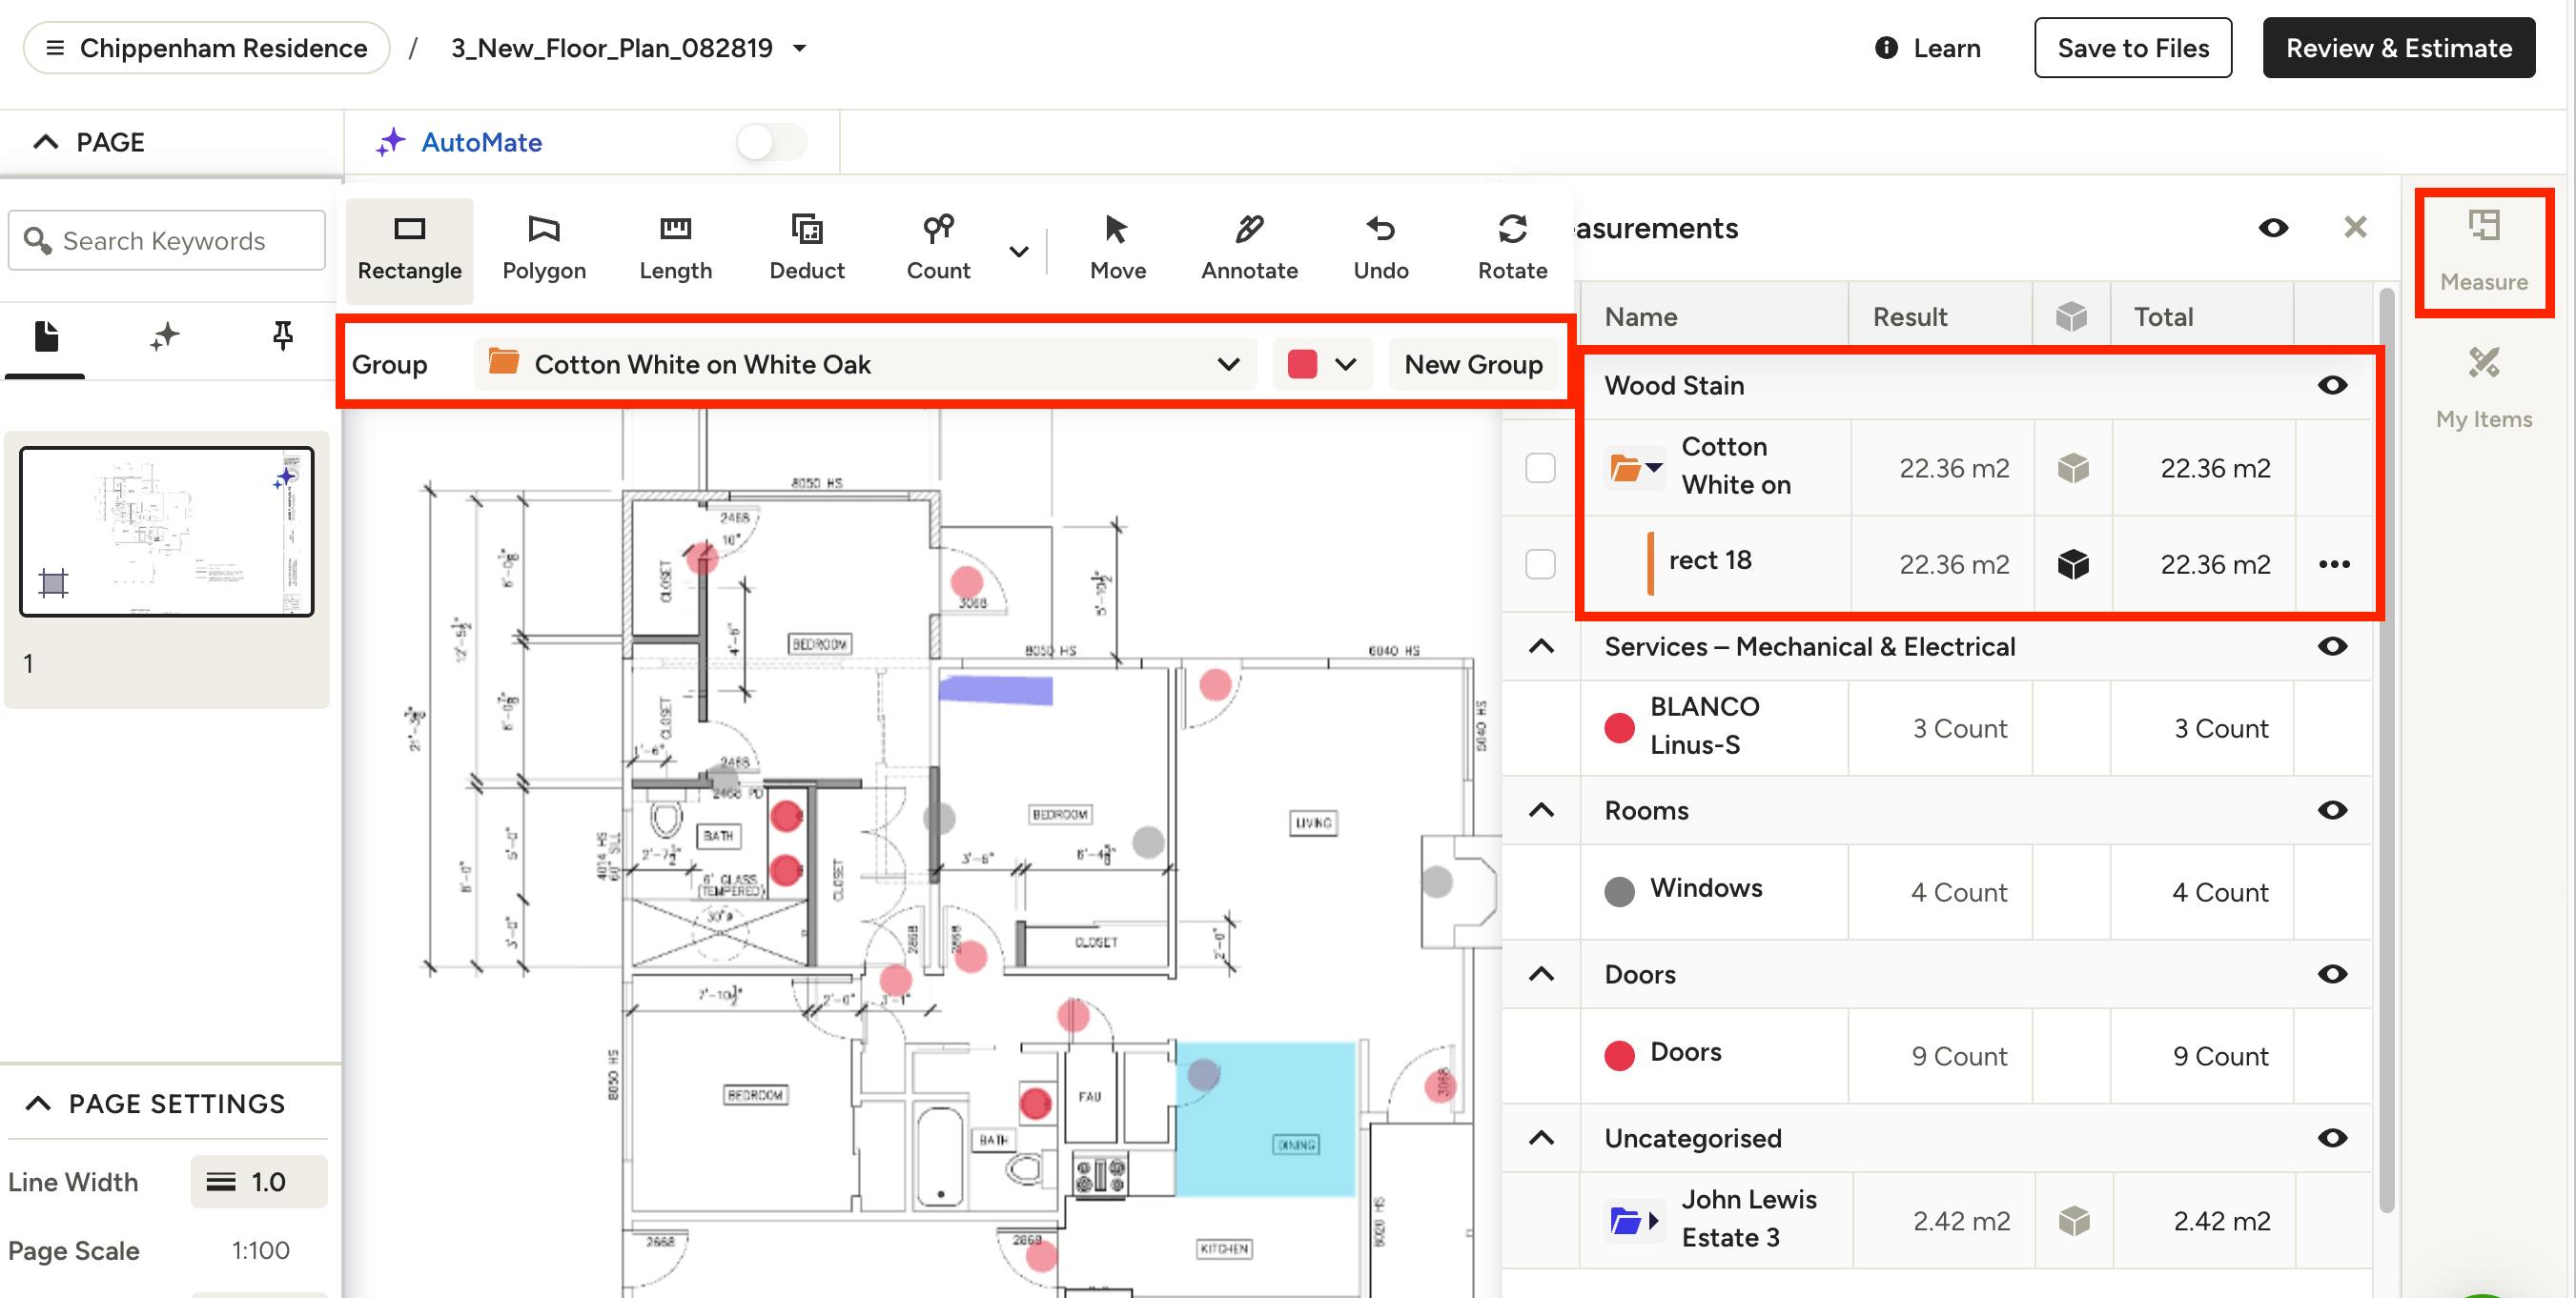
Task: Click the AutoMate sparkle icon
Action: 391,142
